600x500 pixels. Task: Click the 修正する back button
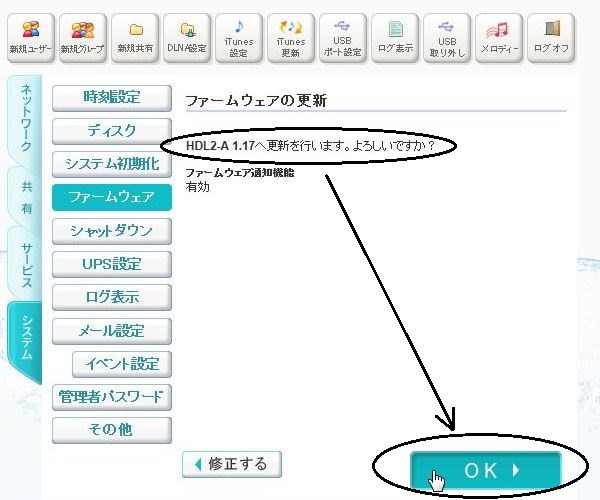pos(232,464)
